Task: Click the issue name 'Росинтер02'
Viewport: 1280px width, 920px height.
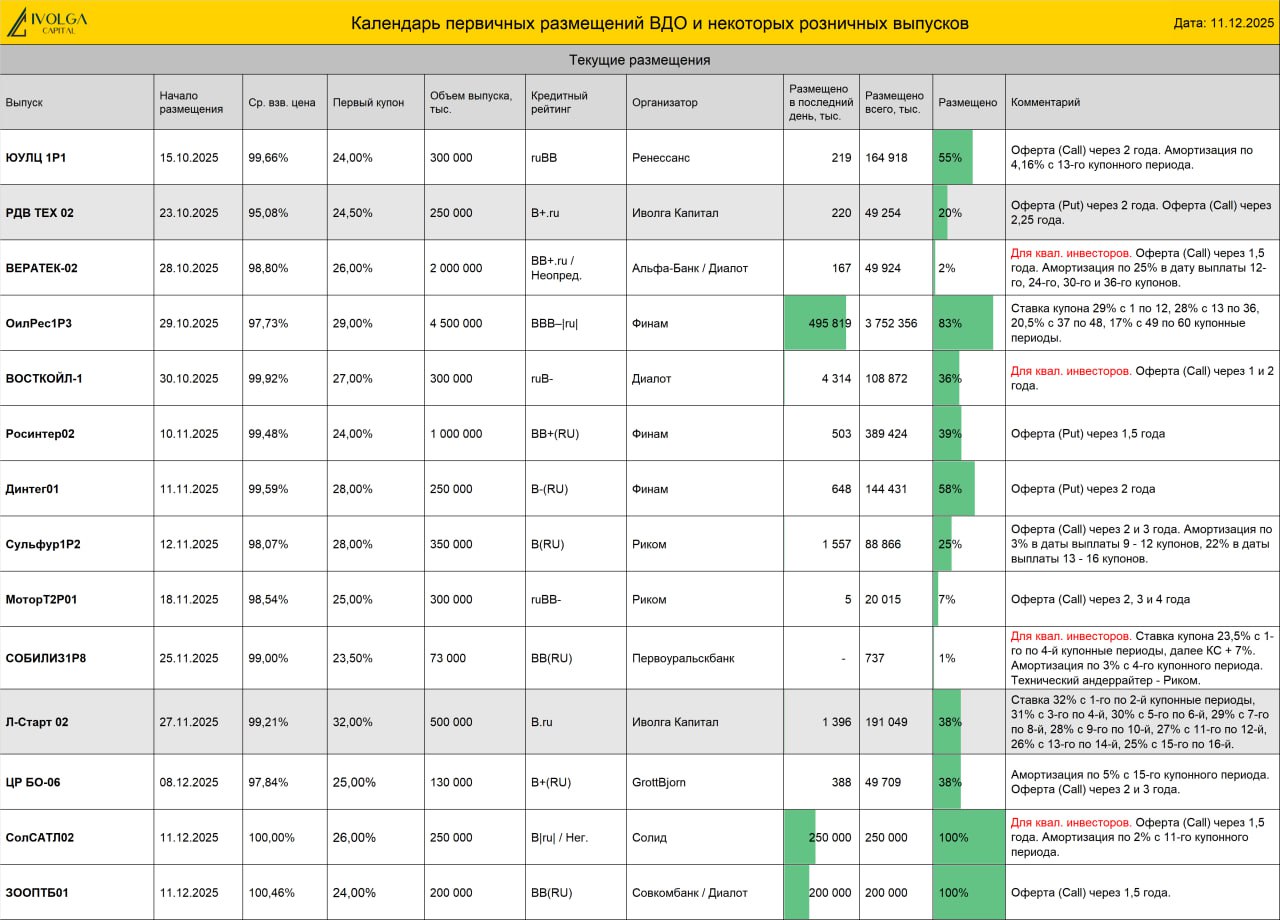Action: (40, 434)
